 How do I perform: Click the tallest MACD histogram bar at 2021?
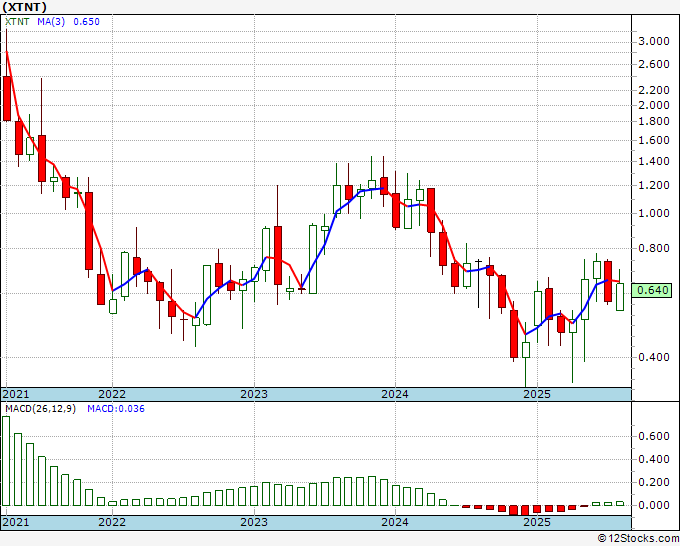point(6,461)
